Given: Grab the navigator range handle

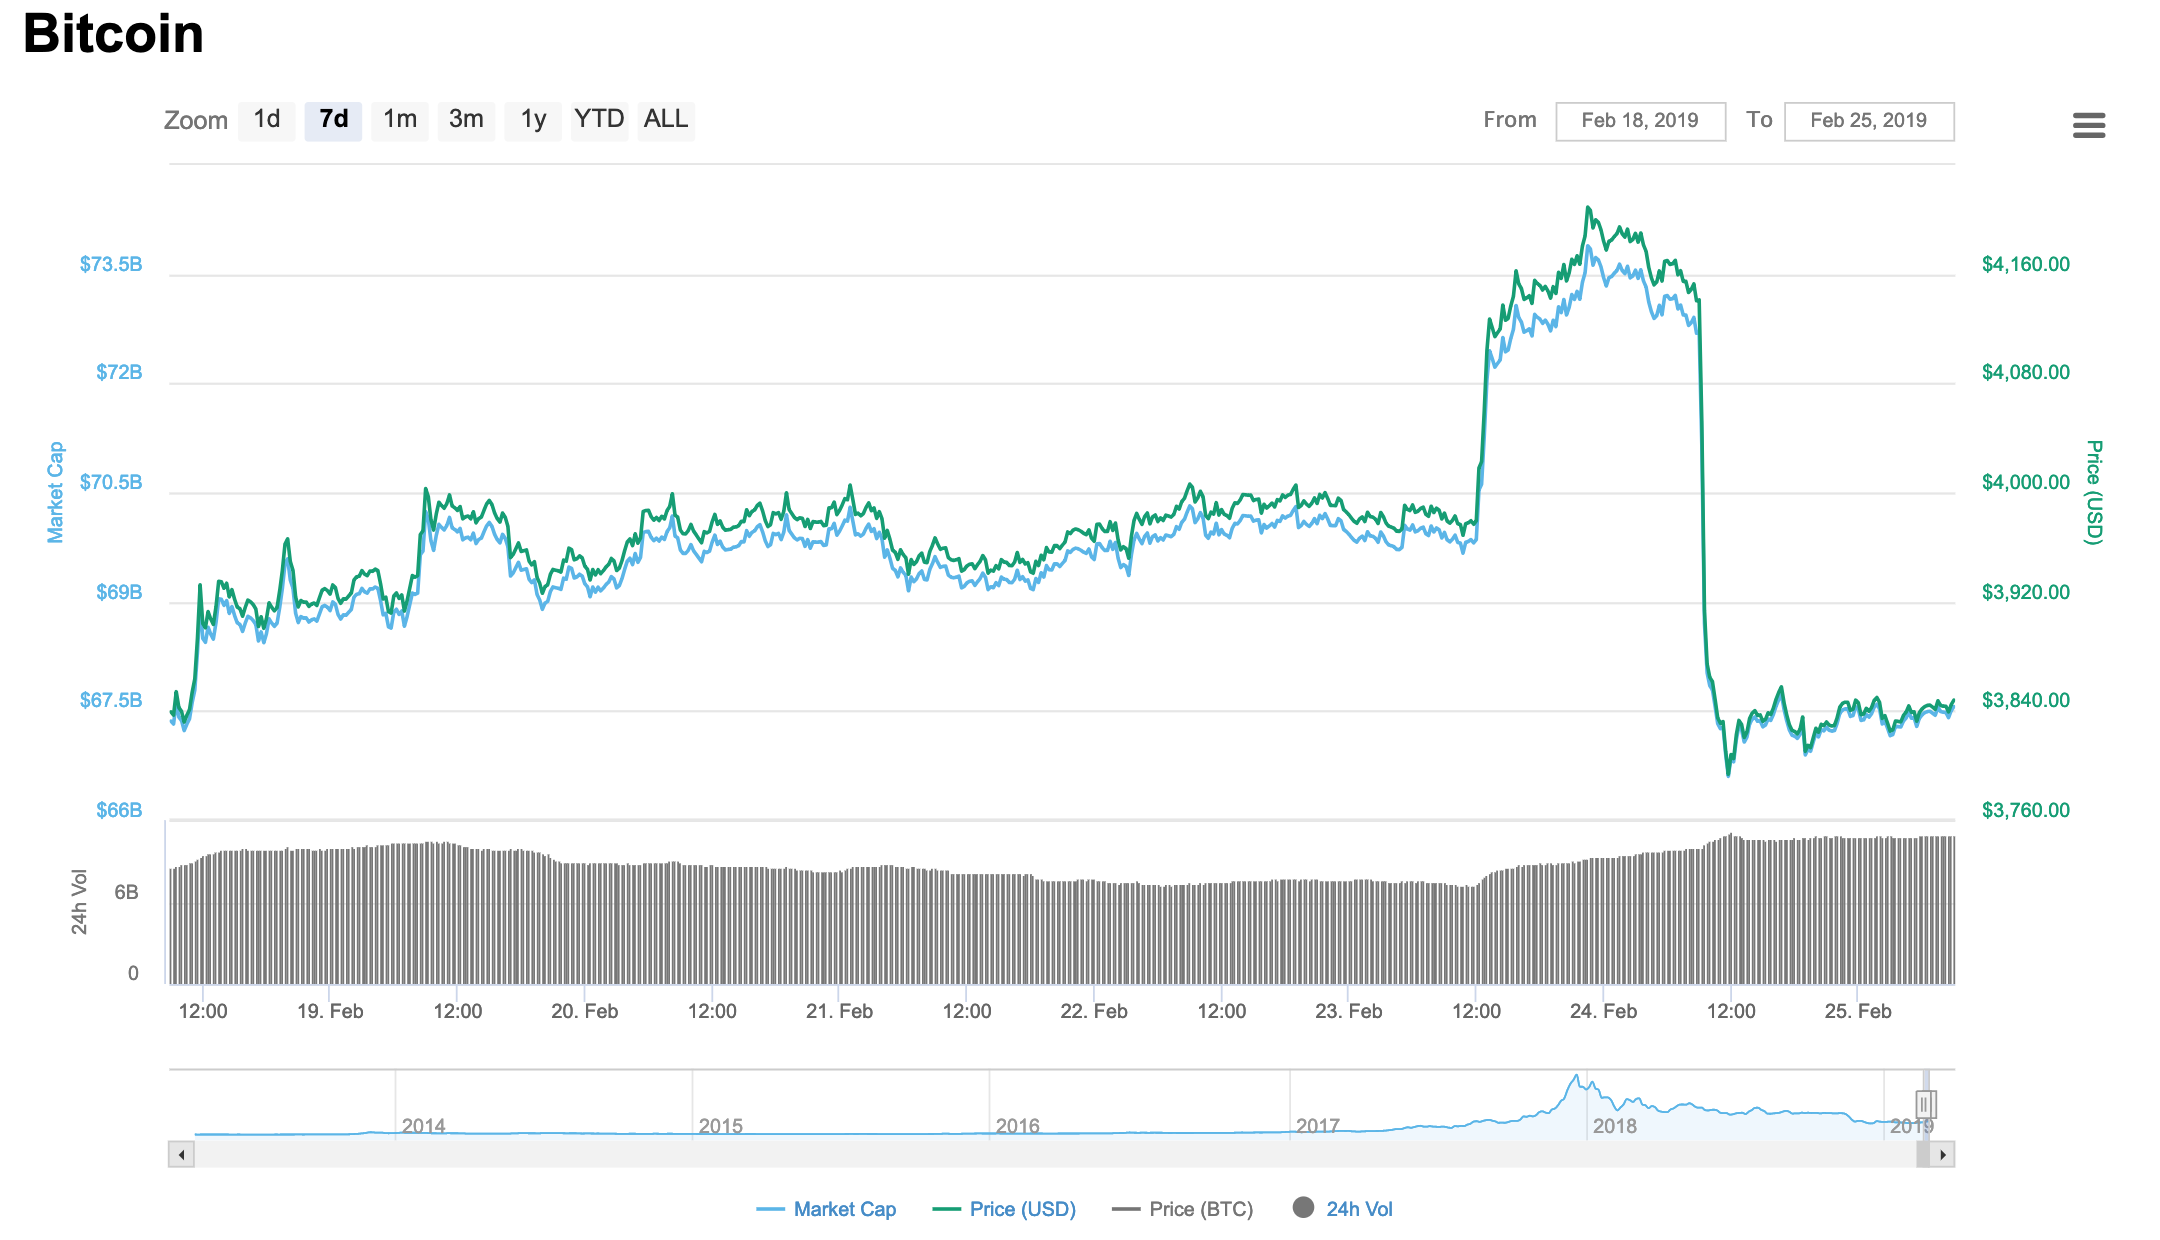Looking at the screenshot, I should (x=1926, y=1104).
